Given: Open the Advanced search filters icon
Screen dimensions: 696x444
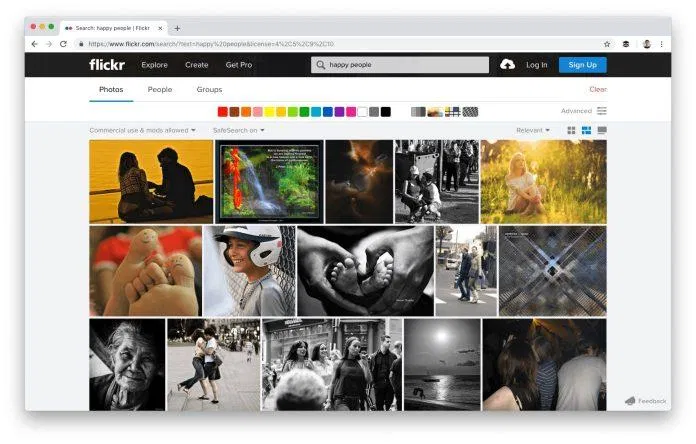Looking at the screenshot, I should coord(601,111).
